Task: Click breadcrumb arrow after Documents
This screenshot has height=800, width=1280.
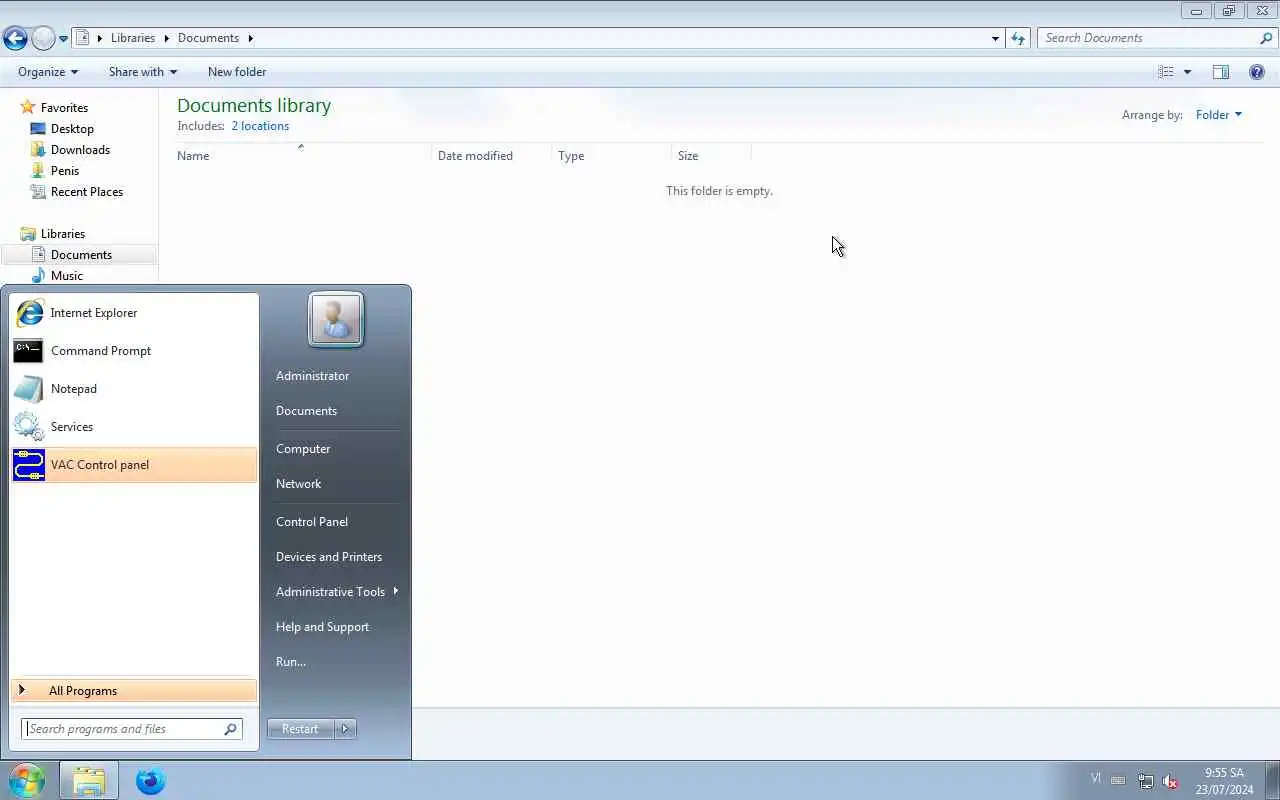Action: tap(250, 38)
